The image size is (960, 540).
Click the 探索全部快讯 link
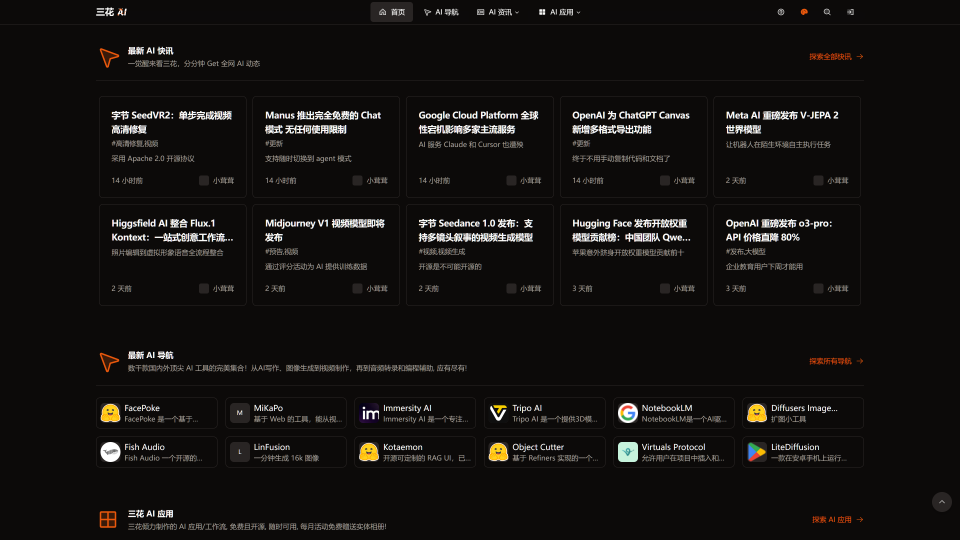click(836, 57)
